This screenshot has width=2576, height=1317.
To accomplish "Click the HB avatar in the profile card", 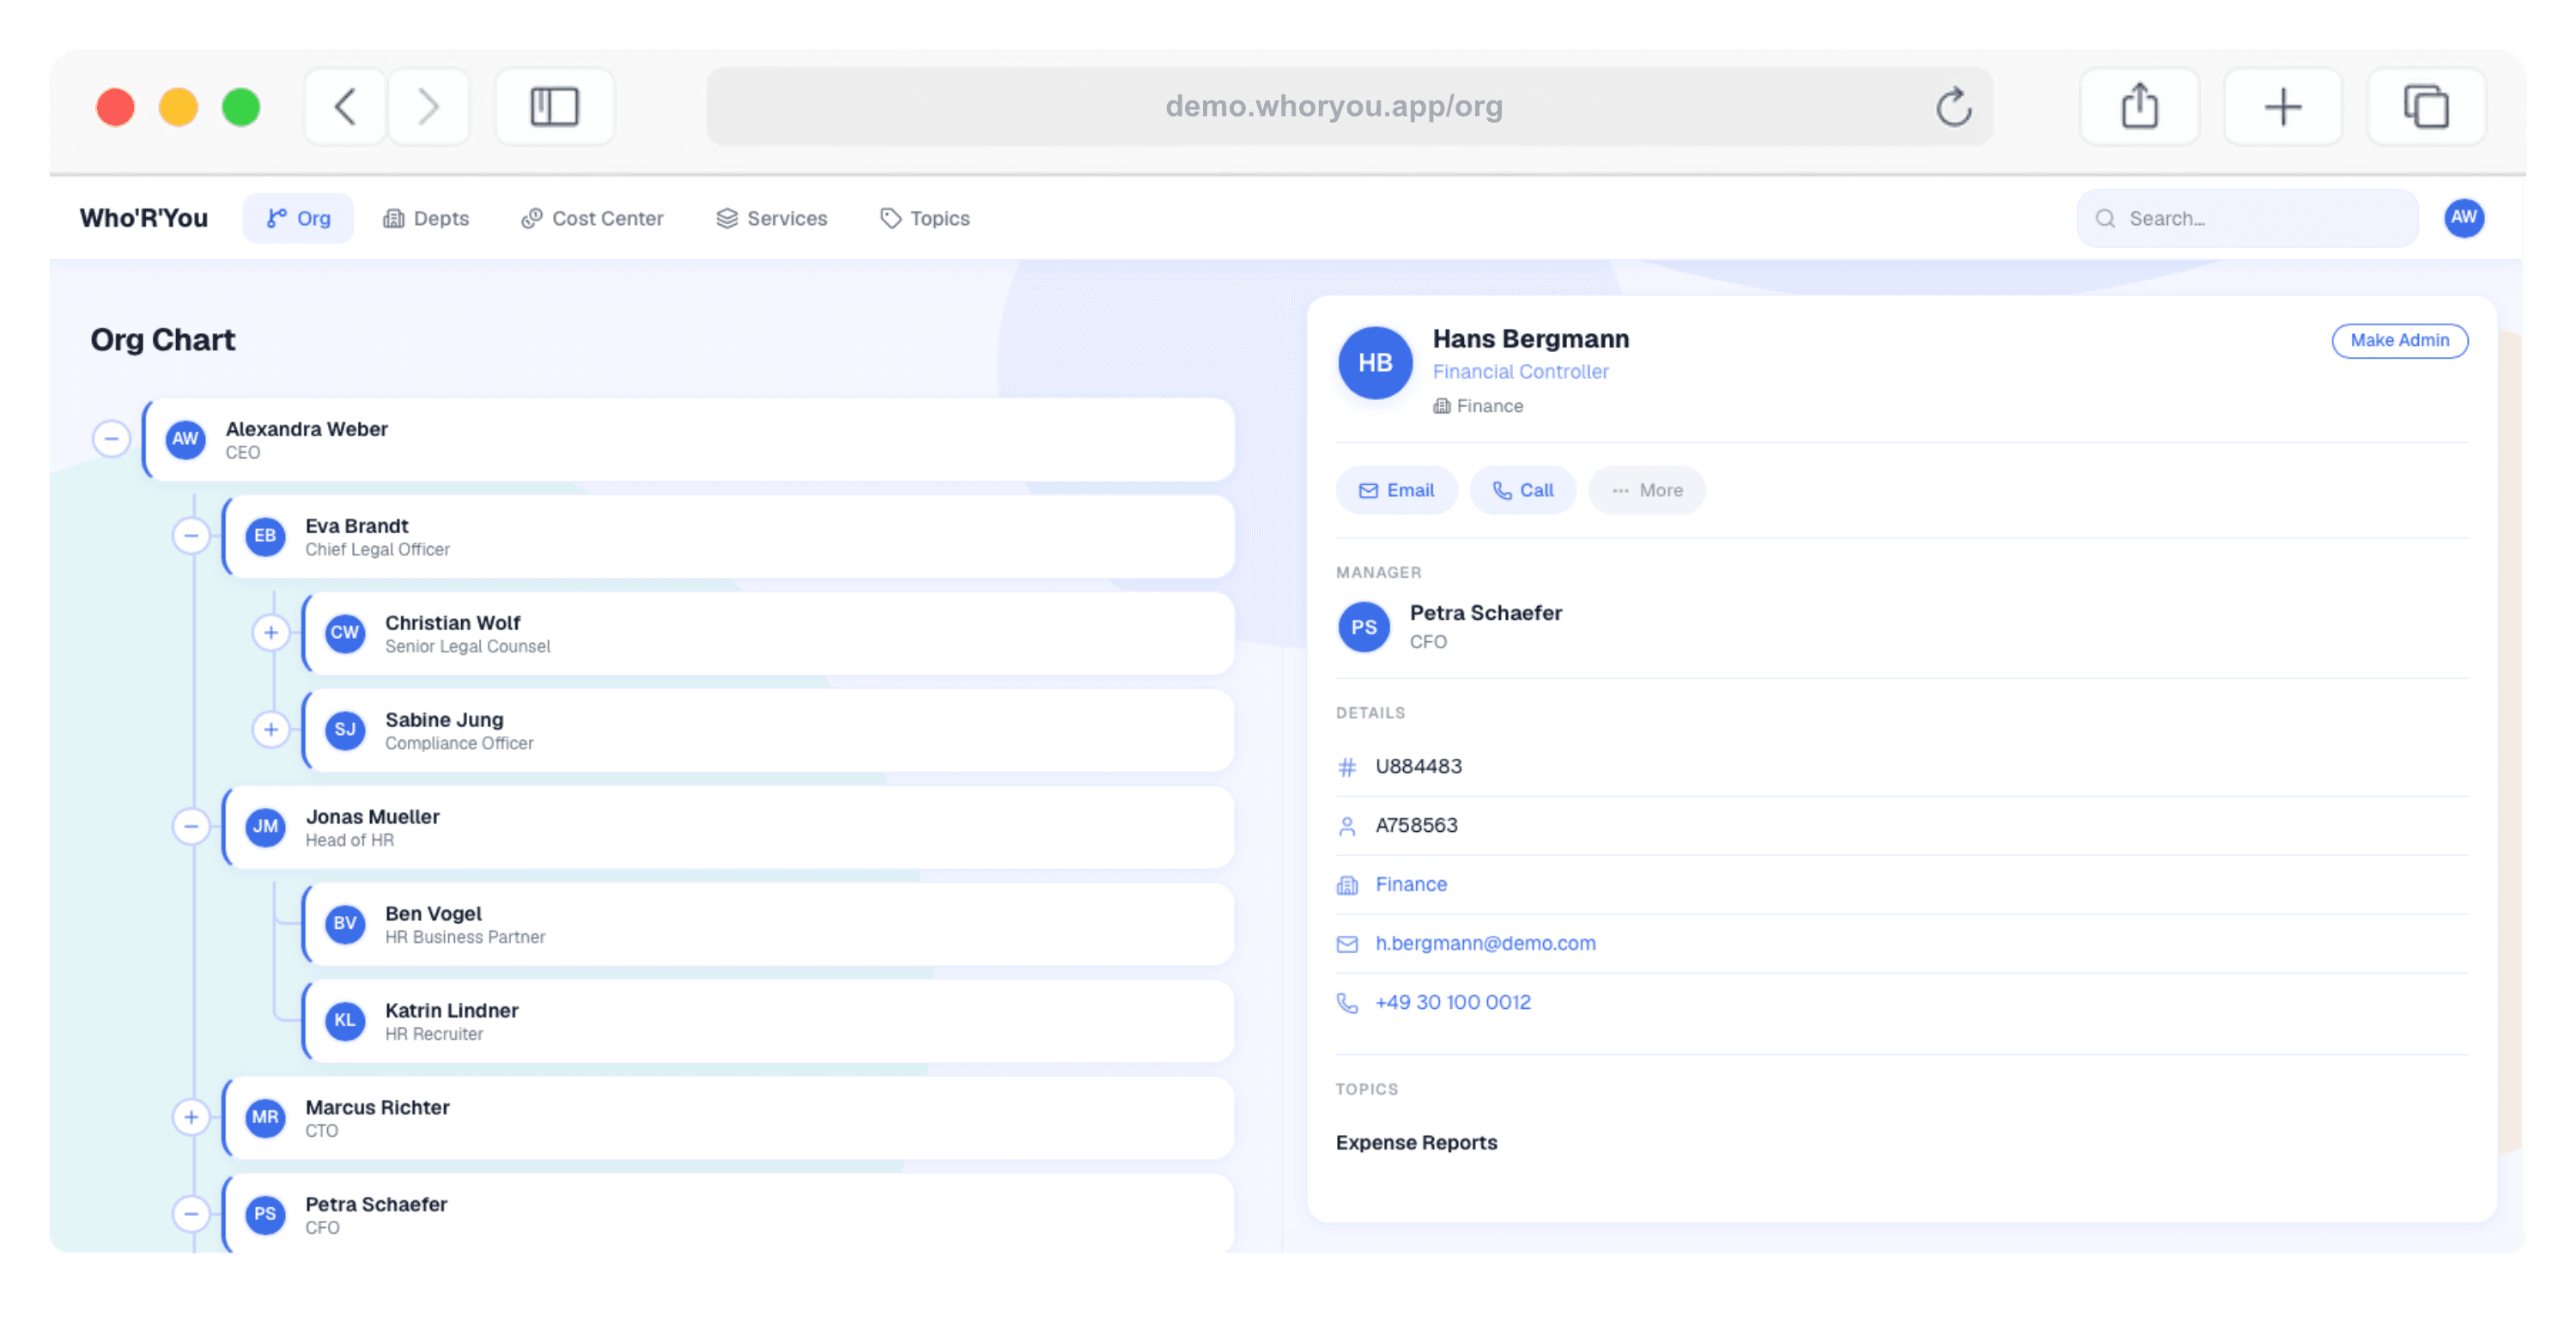I will coord(1375,362).
